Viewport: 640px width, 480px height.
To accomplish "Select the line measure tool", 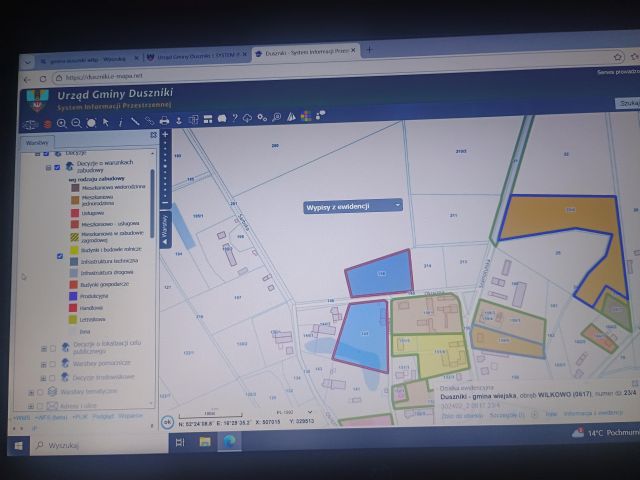I will [135, 122].
